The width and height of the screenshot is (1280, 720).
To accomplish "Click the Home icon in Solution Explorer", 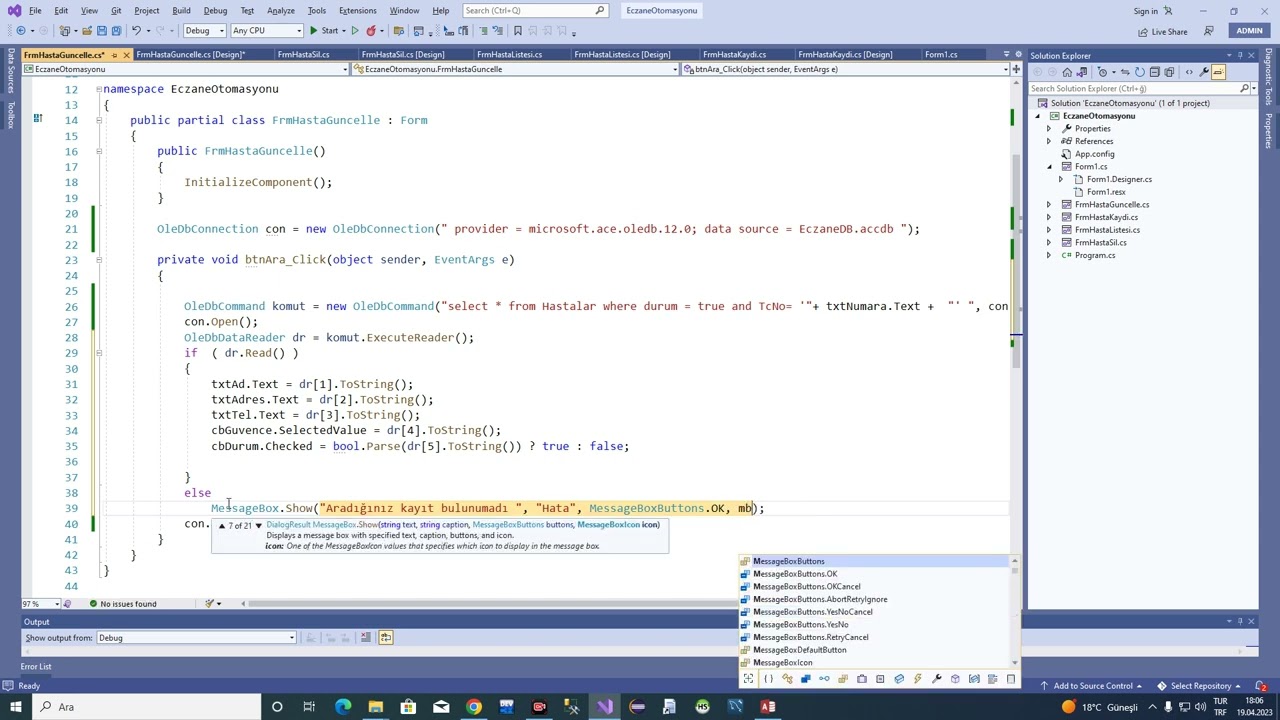I will [1067, 72].
